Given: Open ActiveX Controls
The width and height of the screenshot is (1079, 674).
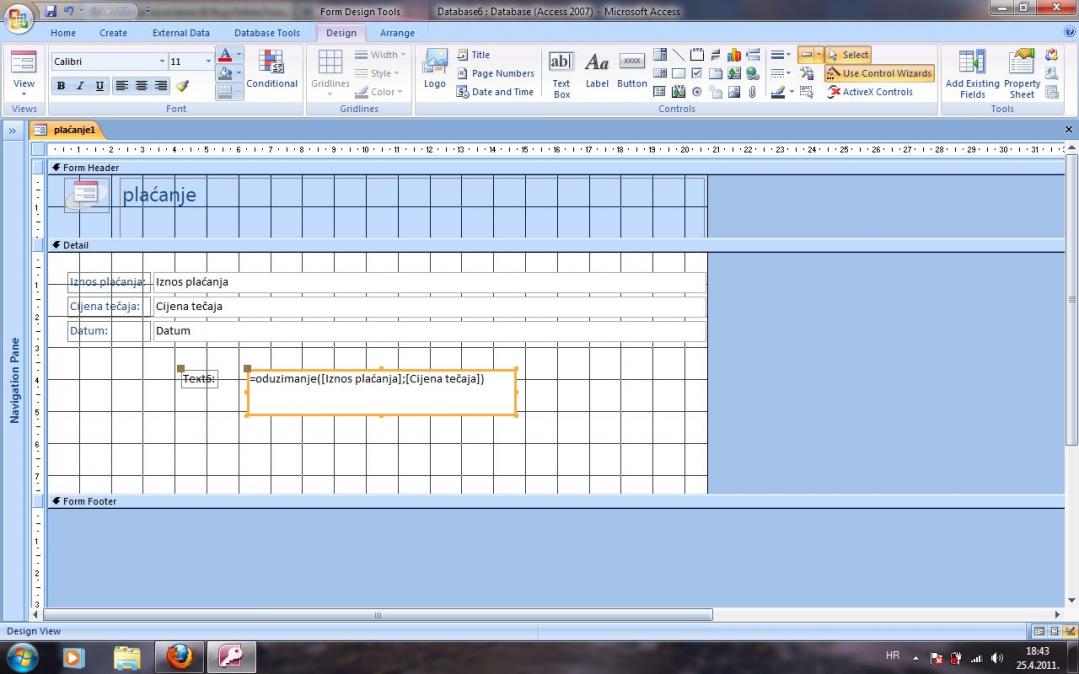Looking at the screenshot, I should [x=870, y=92].
